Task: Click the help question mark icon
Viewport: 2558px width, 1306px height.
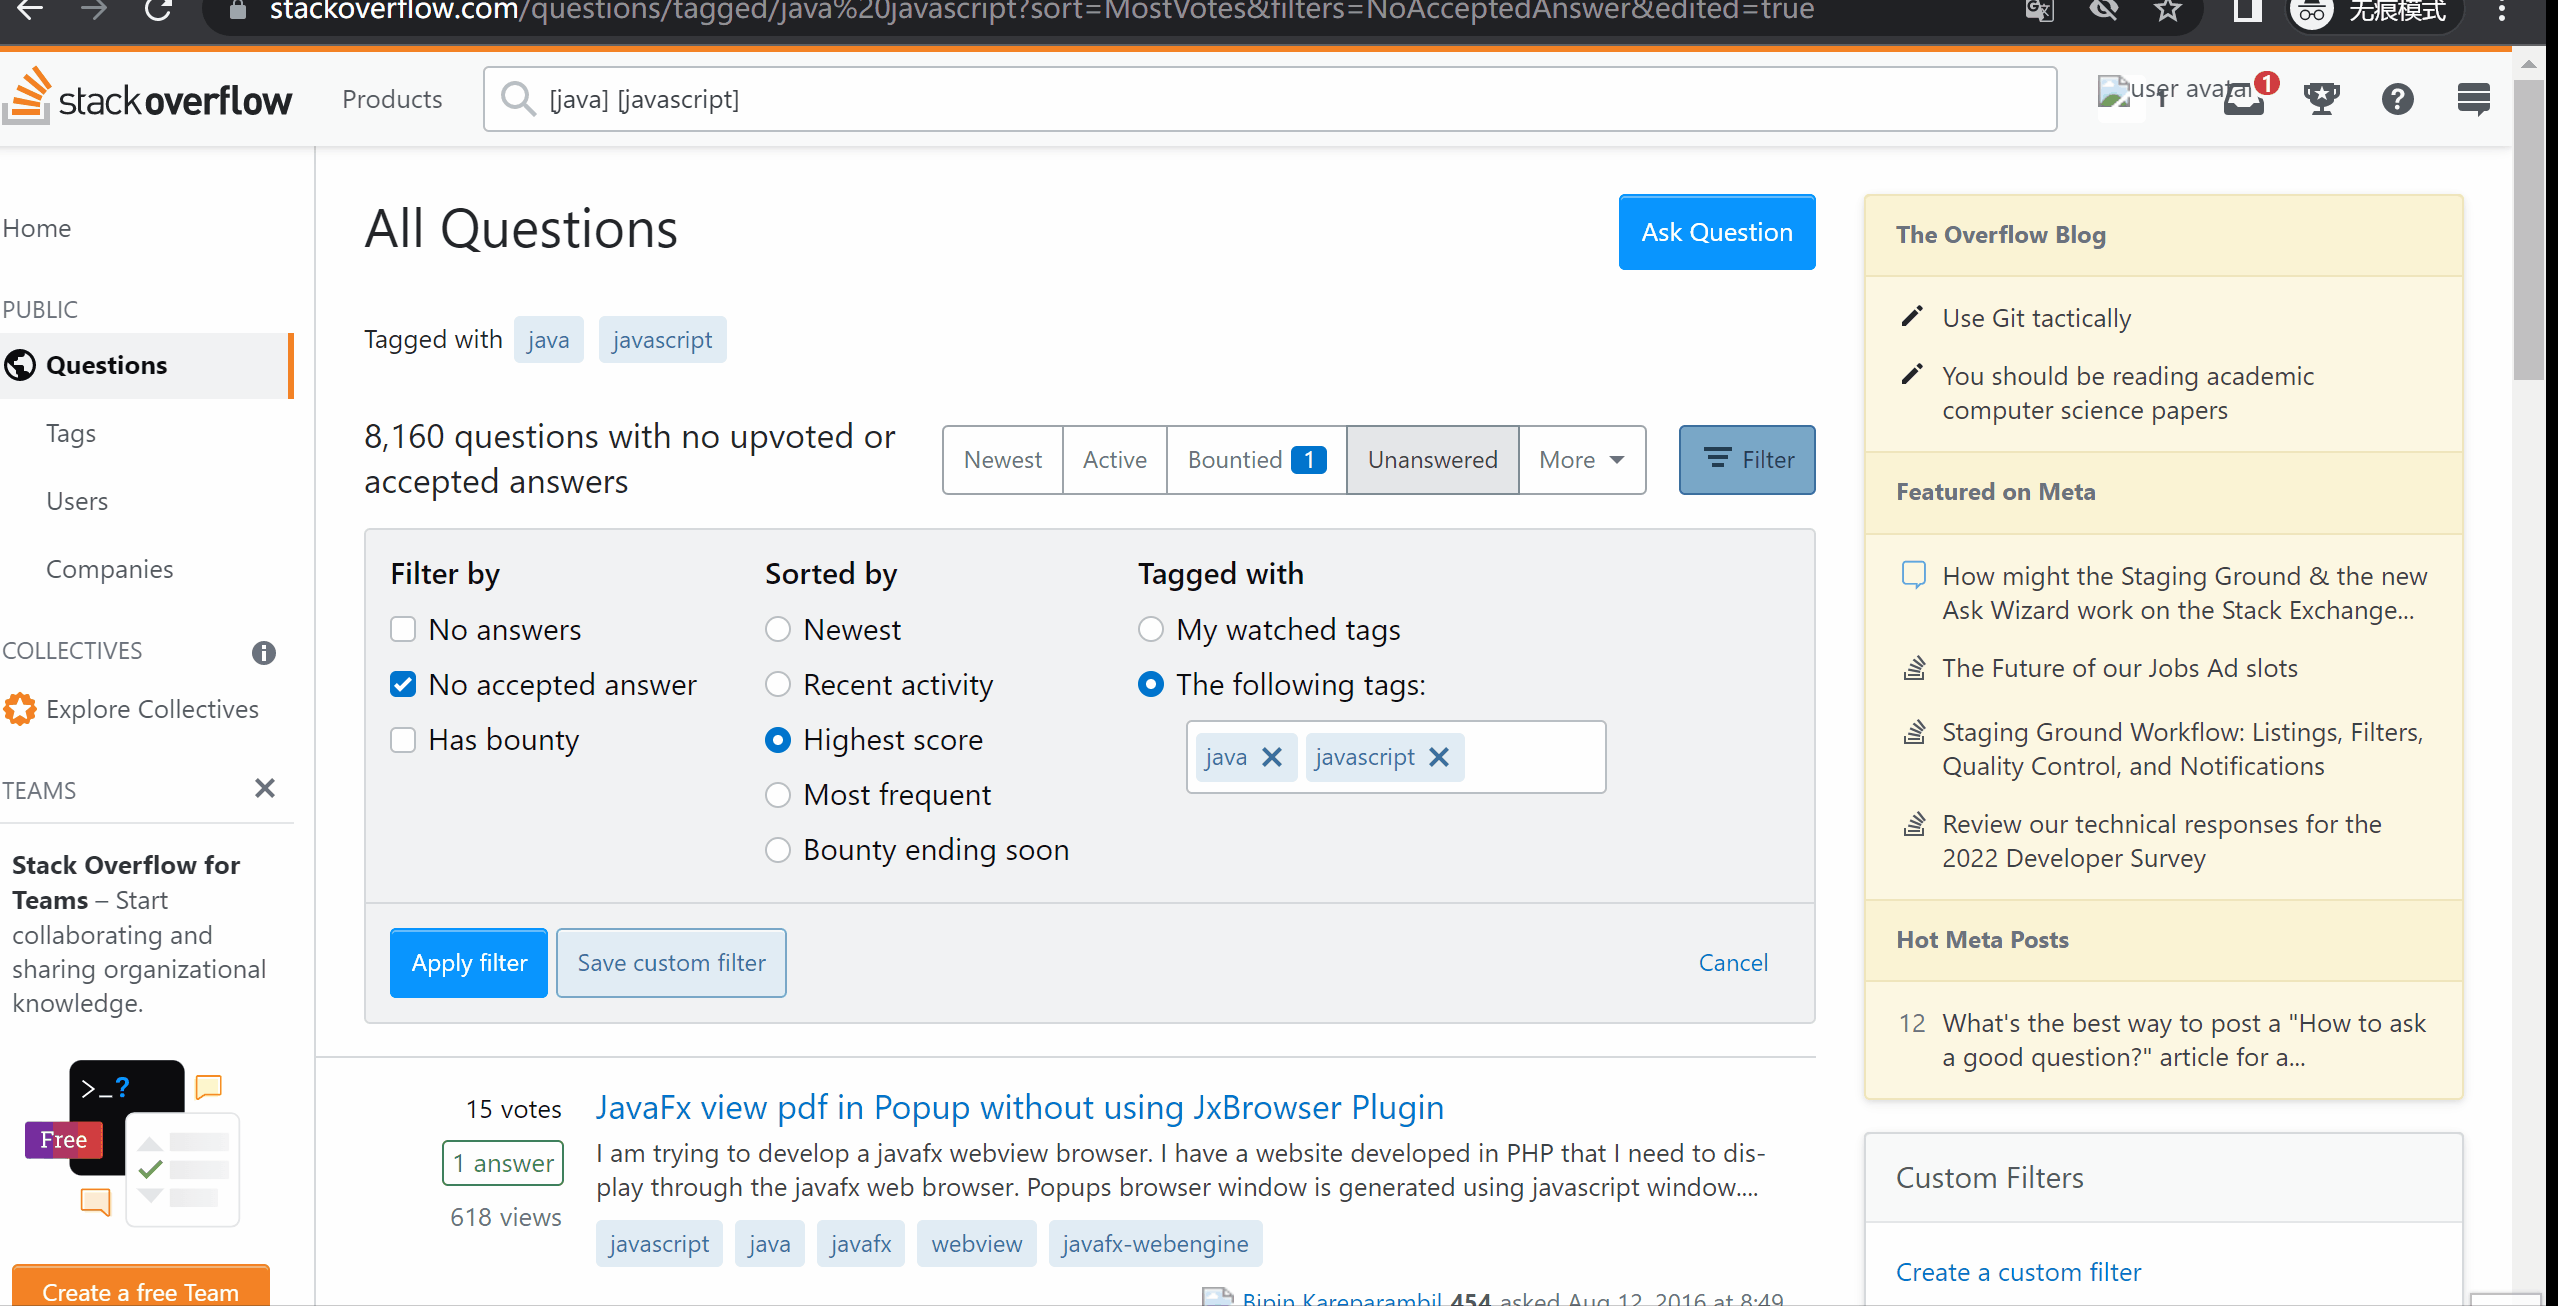Action: coord(2397,99)
